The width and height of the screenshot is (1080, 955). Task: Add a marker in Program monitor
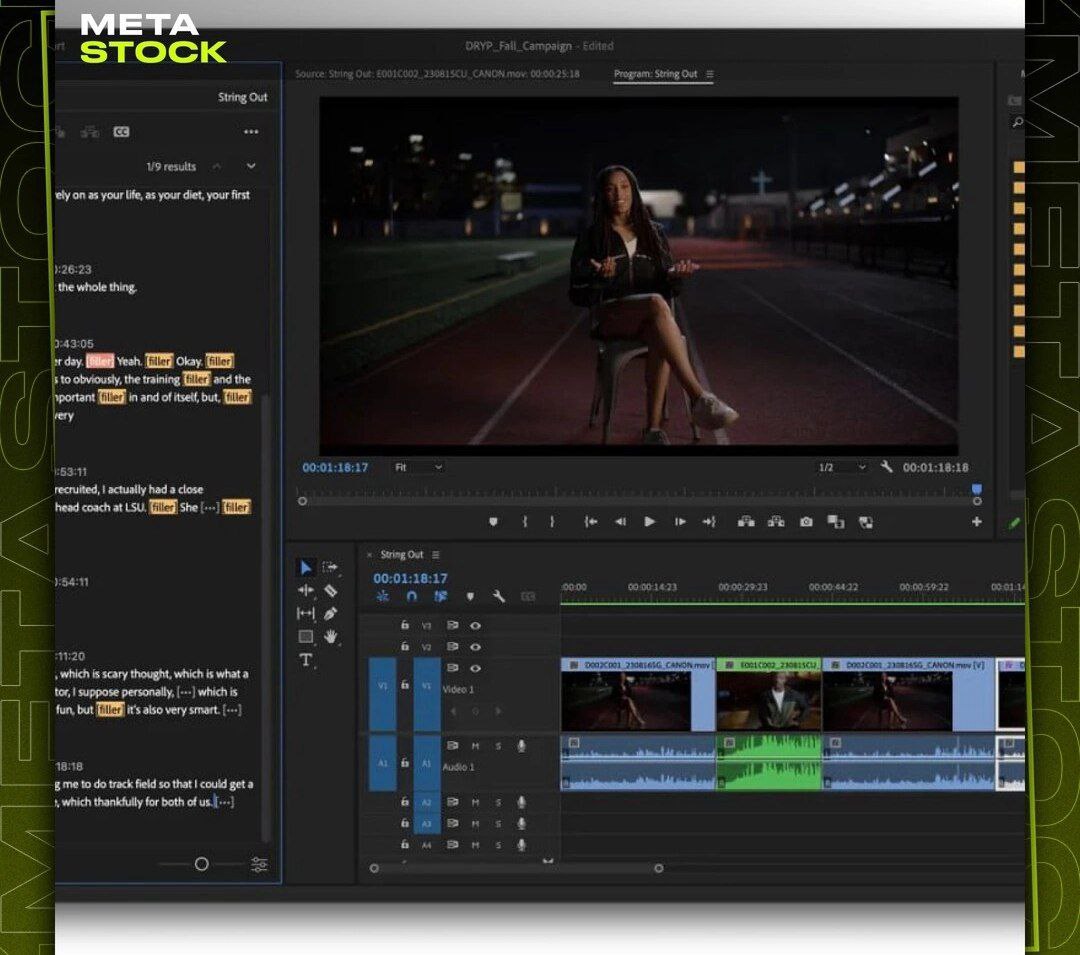493,522
